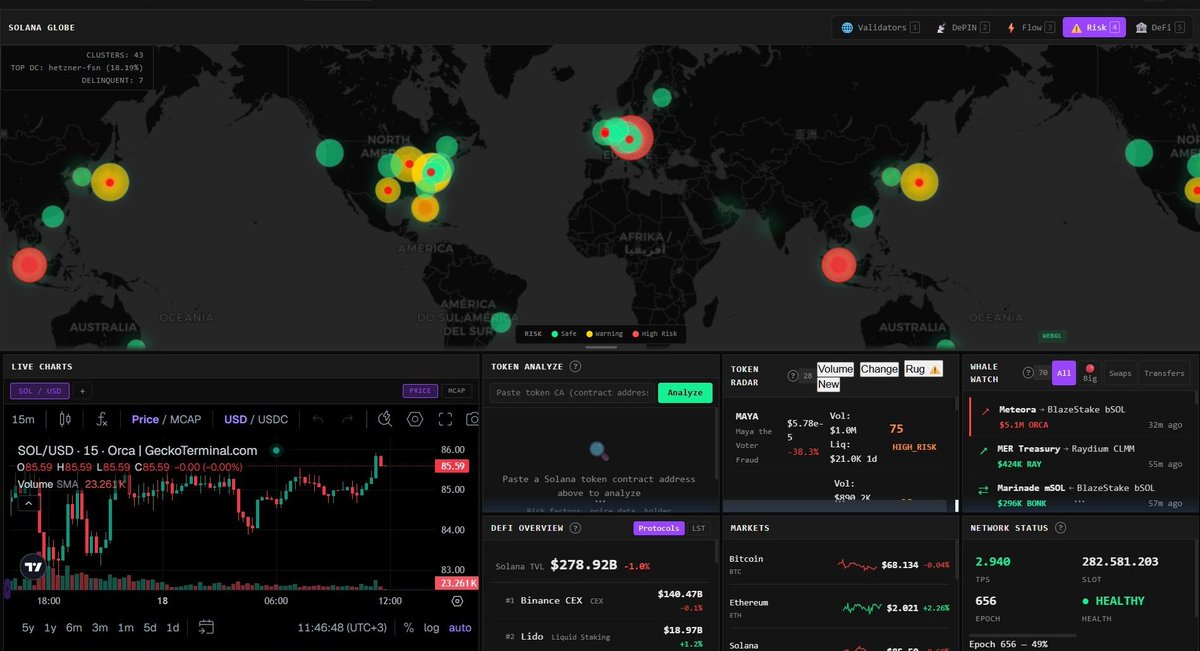
Task: Open the DeFi globe tab
Action: click(x=1160, y=28)
